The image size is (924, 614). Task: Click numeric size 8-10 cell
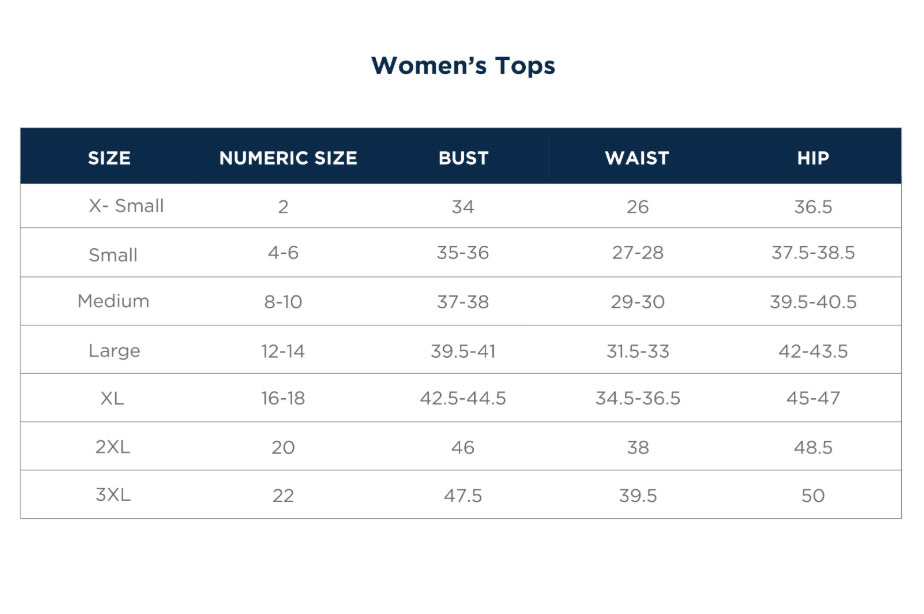pyautogui.click(x=283, y=302)
